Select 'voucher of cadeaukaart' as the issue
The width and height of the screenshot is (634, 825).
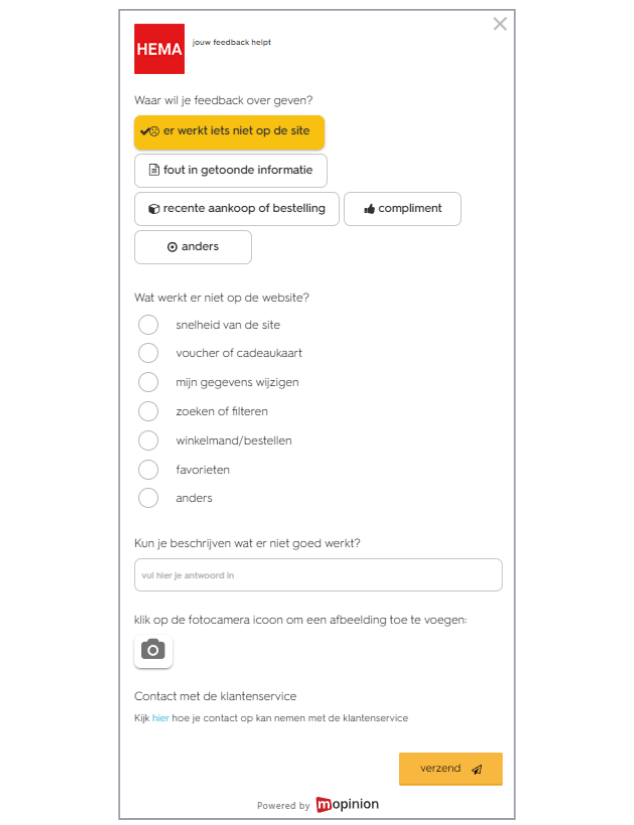148,353
